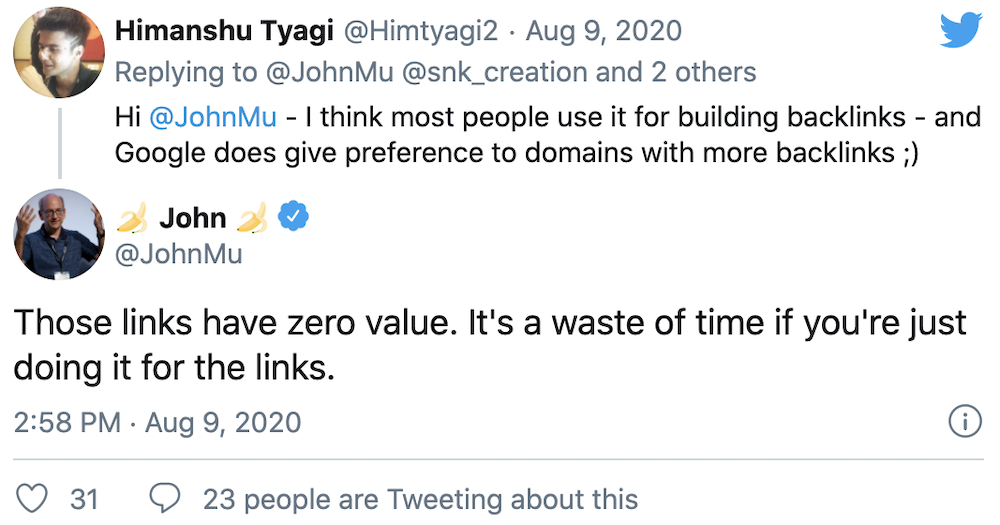Click the banana emoji before John

(132, 216)
